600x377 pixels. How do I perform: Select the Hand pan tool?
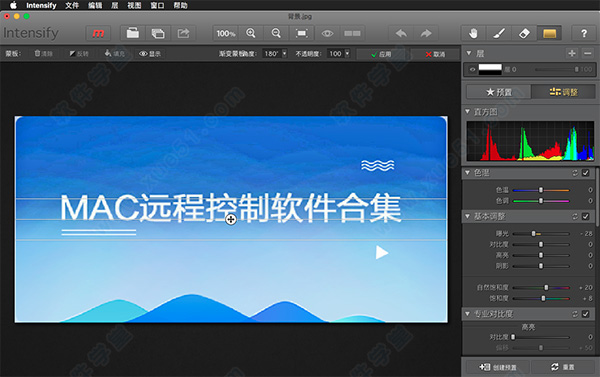[473, 34]
